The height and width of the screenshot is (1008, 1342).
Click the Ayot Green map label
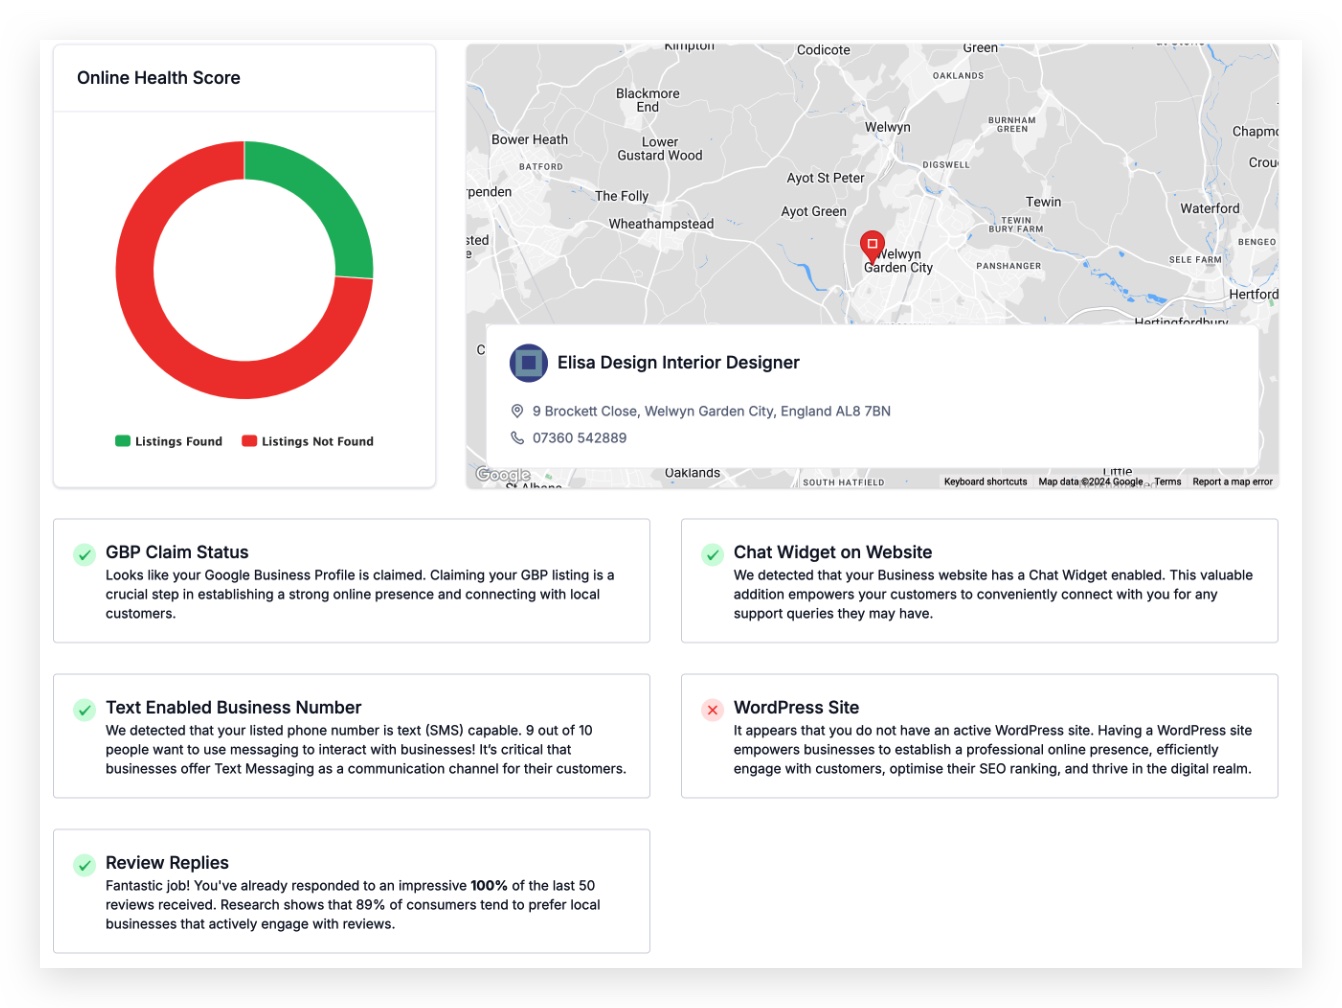(x=813, y=212)
